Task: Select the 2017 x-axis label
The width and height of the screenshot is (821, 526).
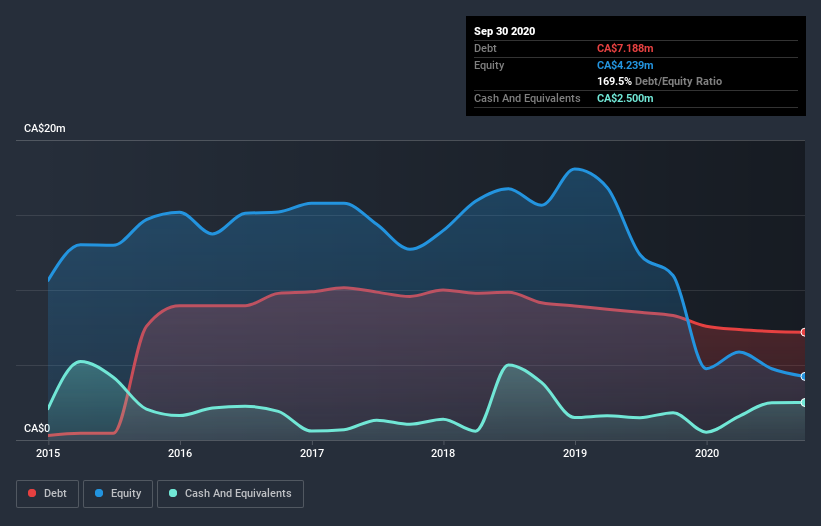Action: point(312,453)
